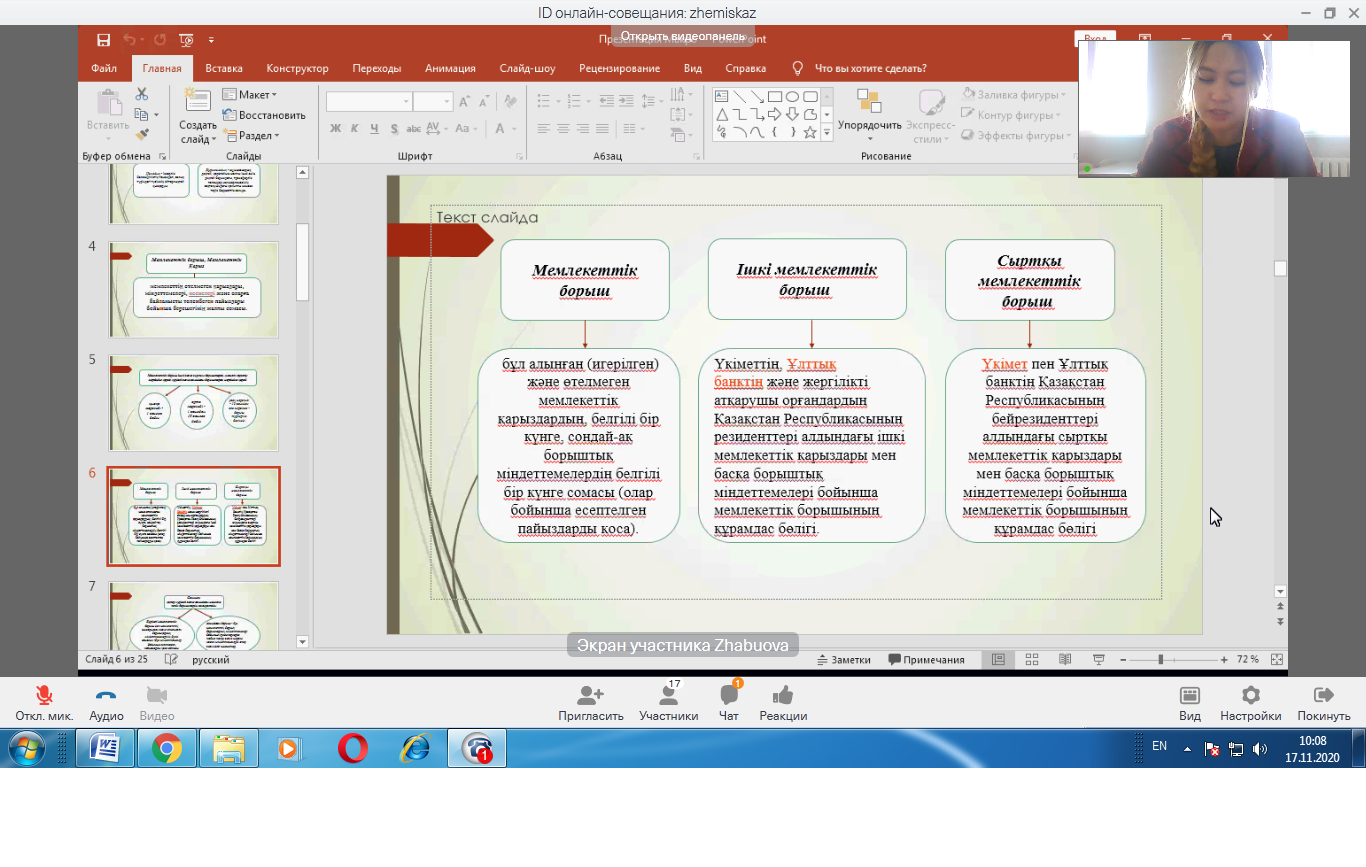Screen dimensions: 1366x867
Task: Expand the Макет layout dropdown
Action: [250, 95]
